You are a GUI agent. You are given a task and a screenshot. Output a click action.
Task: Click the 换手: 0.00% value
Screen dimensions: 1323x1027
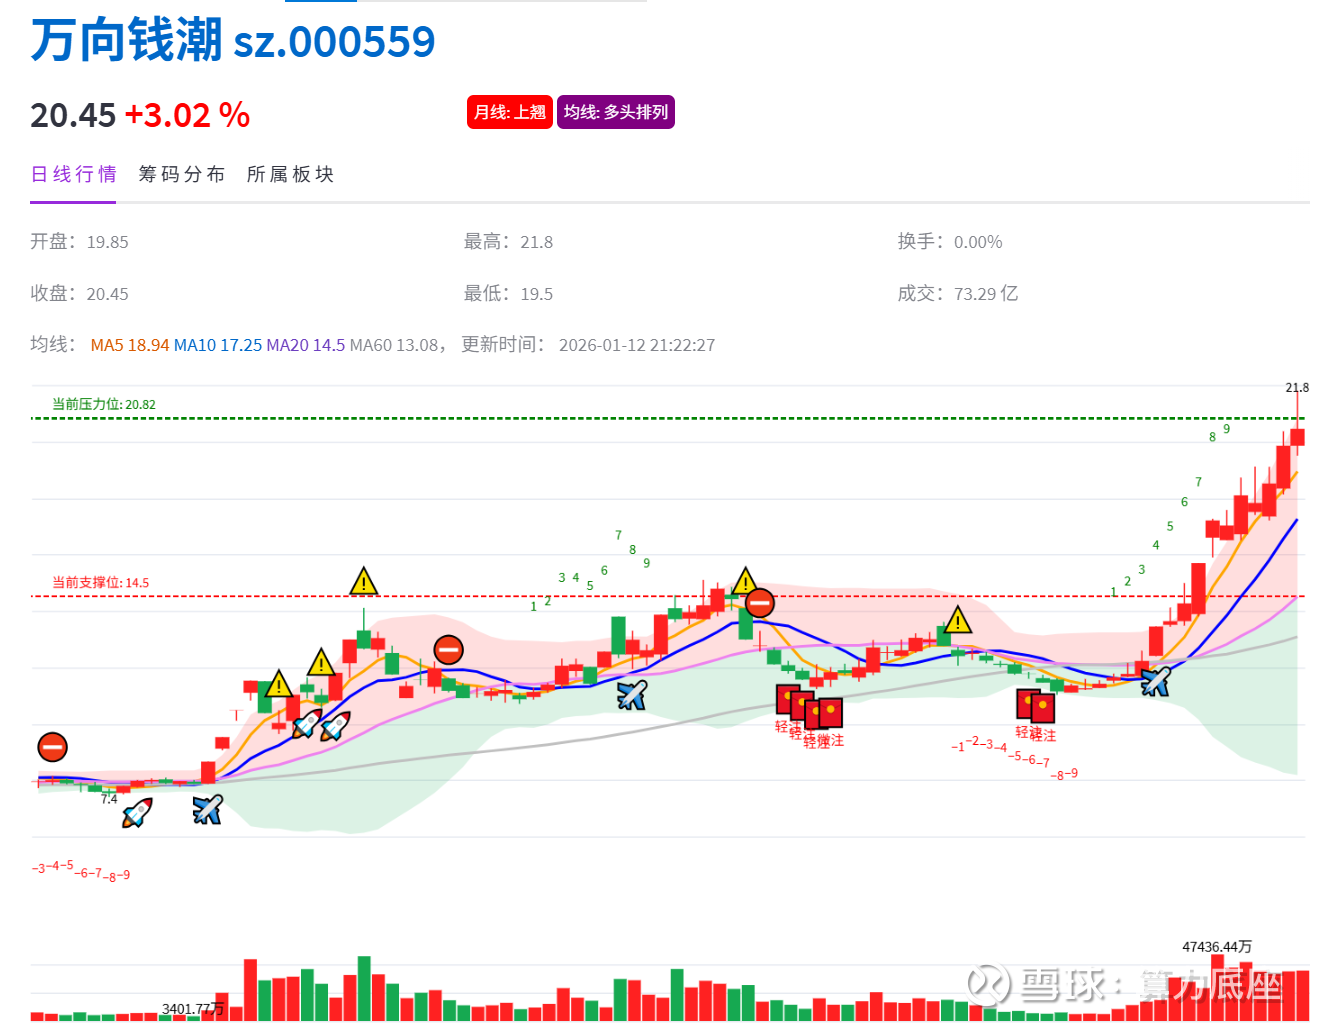pyautogui.click(x=950, y=242)
